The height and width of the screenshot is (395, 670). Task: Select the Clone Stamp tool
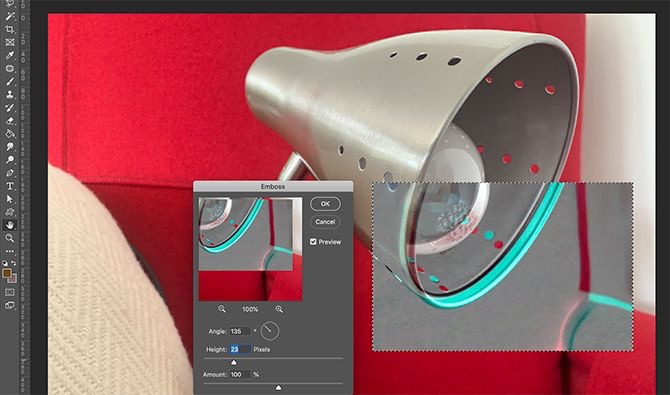10,94
